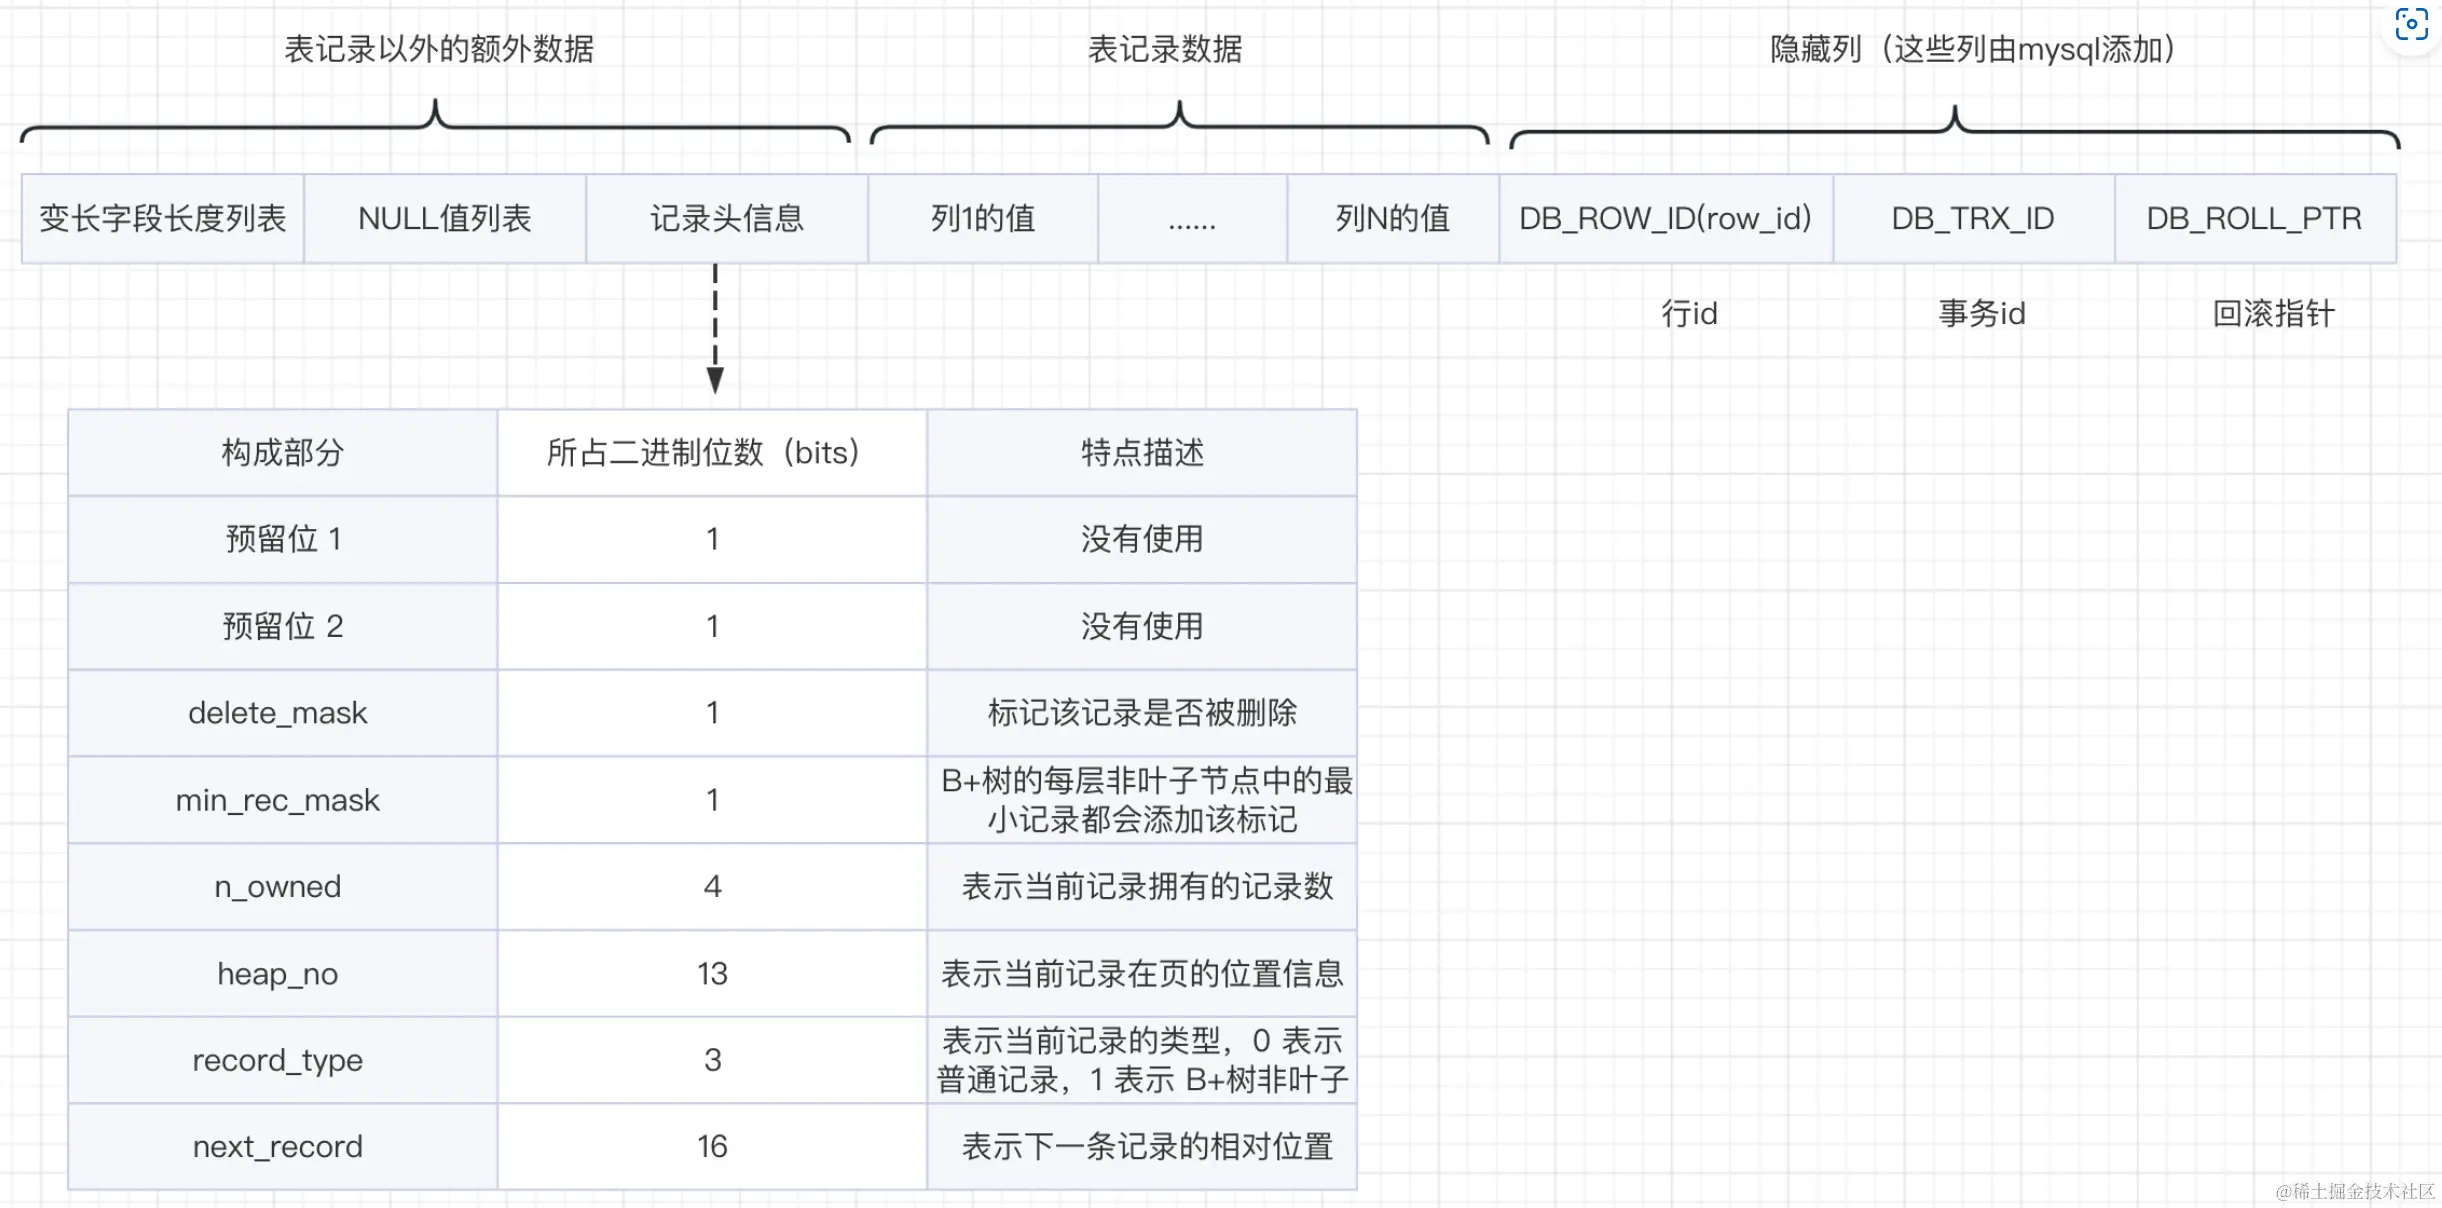The width and height of the screenshot is (2442, 1208).
Task: Select the DB_ROLL_PTR cell
Action: pos(2254,219)
